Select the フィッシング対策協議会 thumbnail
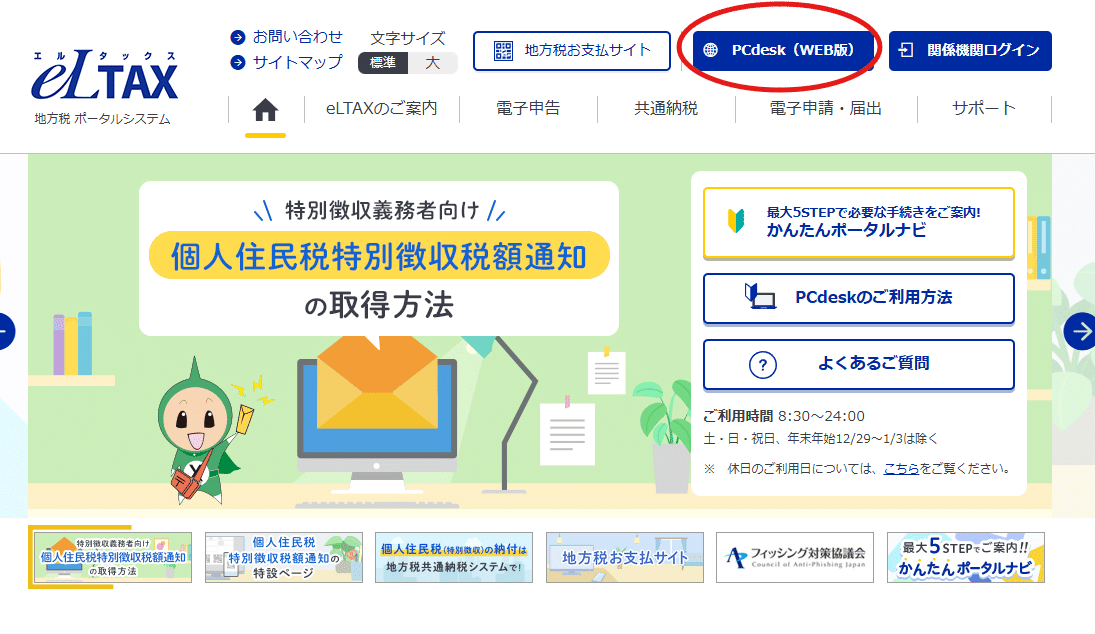Viewport: 1095px width, 634px height. [x=795, y=557]
